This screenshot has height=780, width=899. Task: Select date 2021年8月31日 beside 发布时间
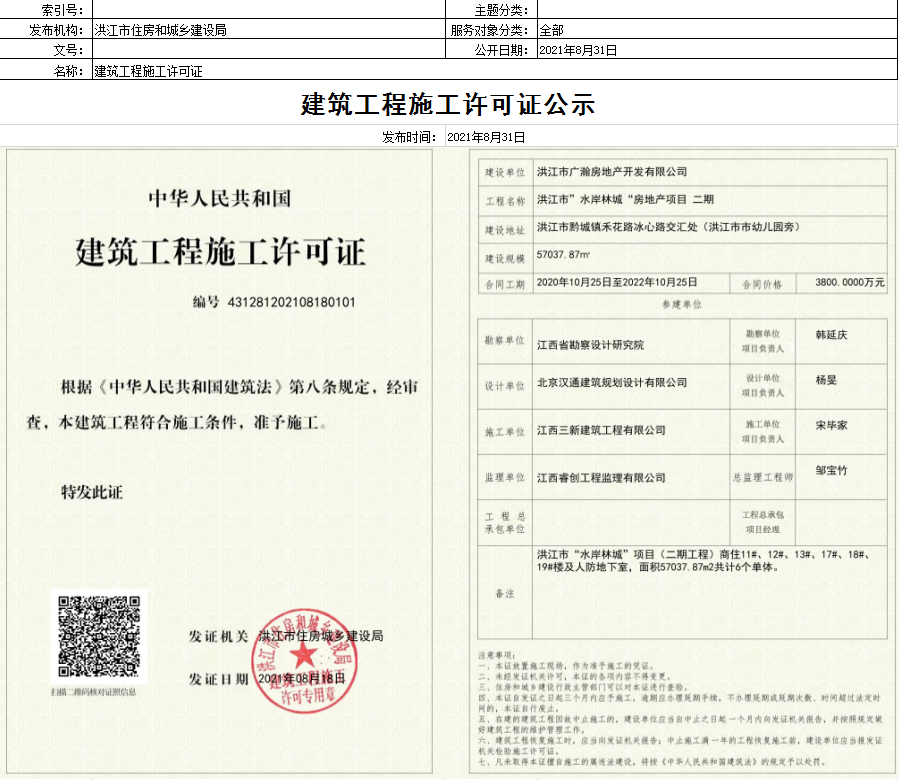(x=486, y=137)
